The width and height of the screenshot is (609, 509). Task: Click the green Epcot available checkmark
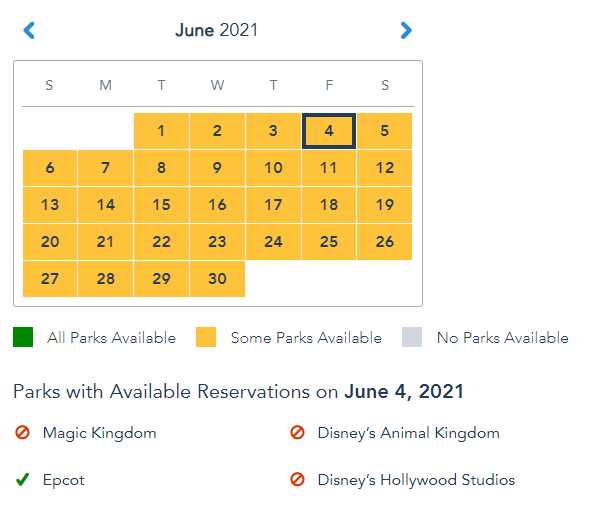(23, 479)
